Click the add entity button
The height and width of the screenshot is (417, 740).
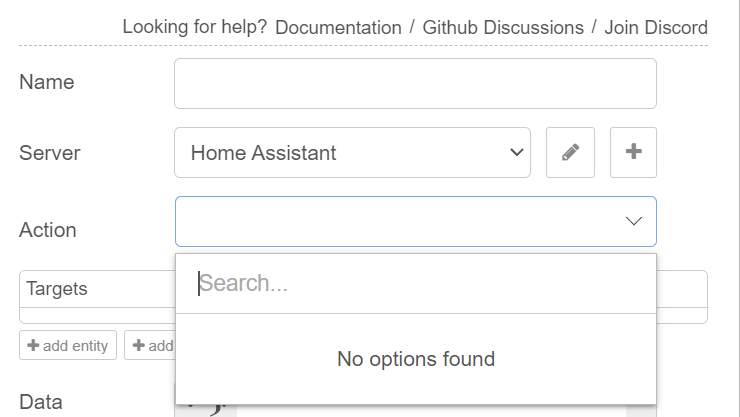pyautogui.click(x=68, y=345)
